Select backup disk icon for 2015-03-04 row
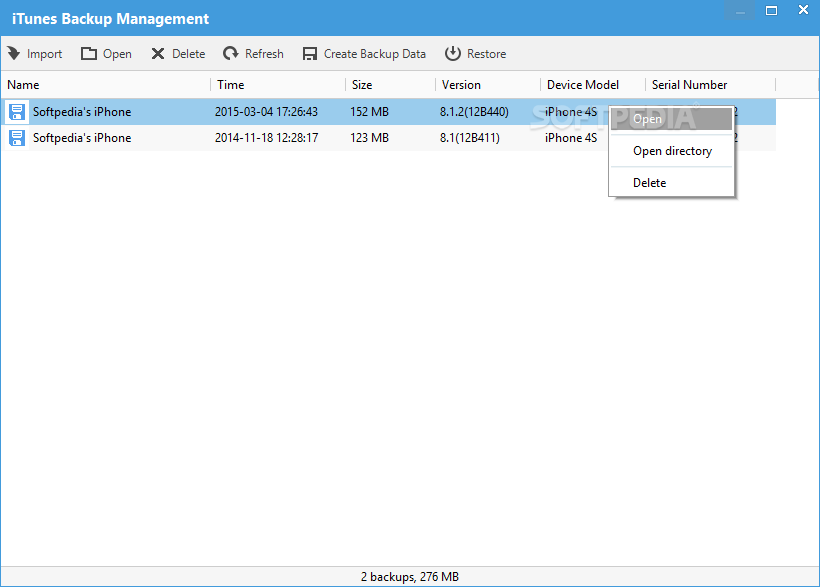This screenshot has width=820, height=587. (17, 112)
